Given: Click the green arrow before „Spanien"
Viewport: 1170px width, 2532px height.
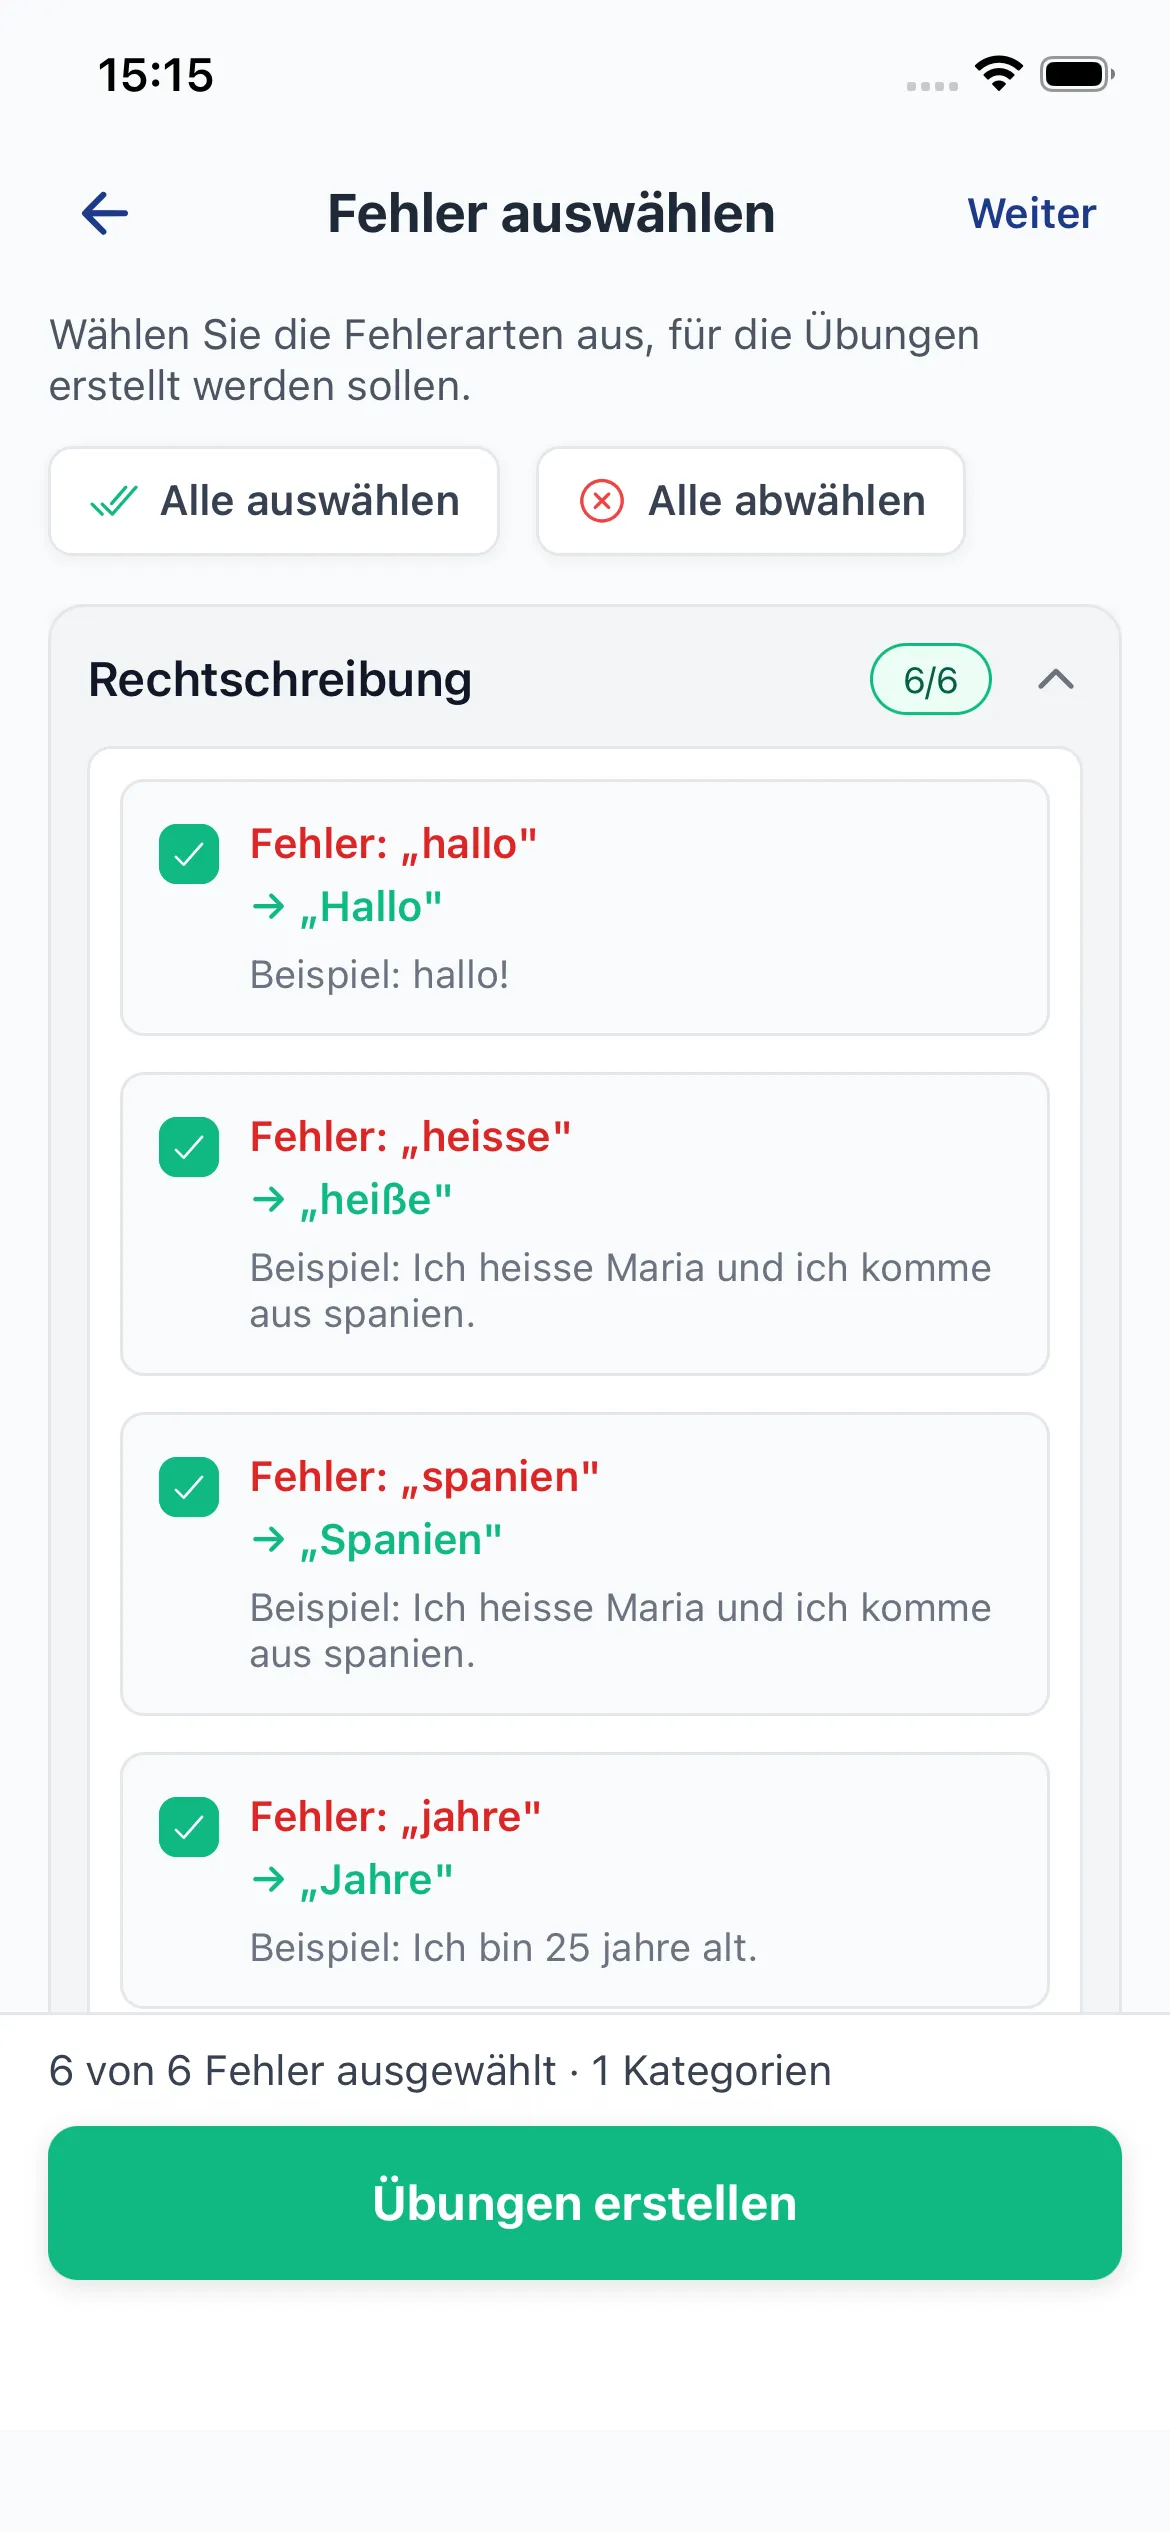Looking at the screenshot, I should pos(267,1539).
